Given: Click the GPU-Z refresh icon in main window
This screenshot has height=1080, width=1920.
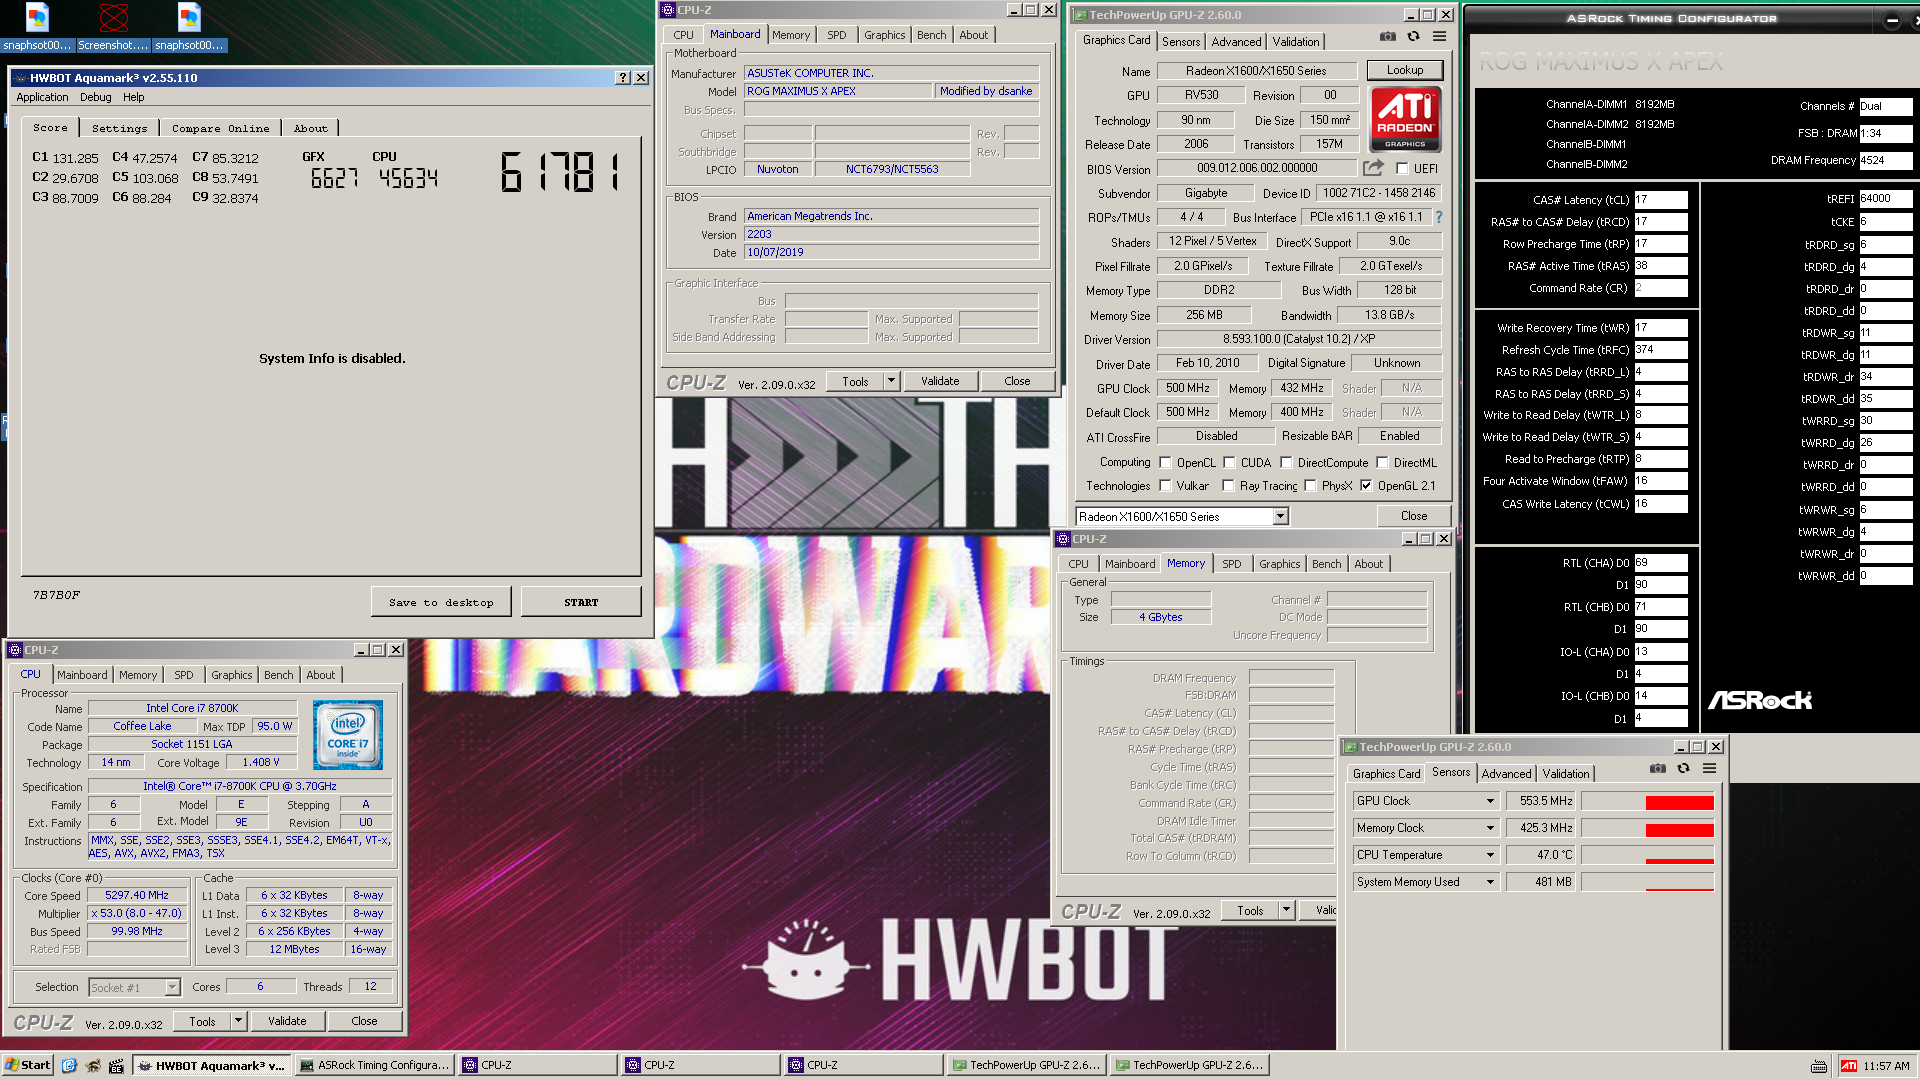Looking at the screenshot, I should pos(1413,36).
